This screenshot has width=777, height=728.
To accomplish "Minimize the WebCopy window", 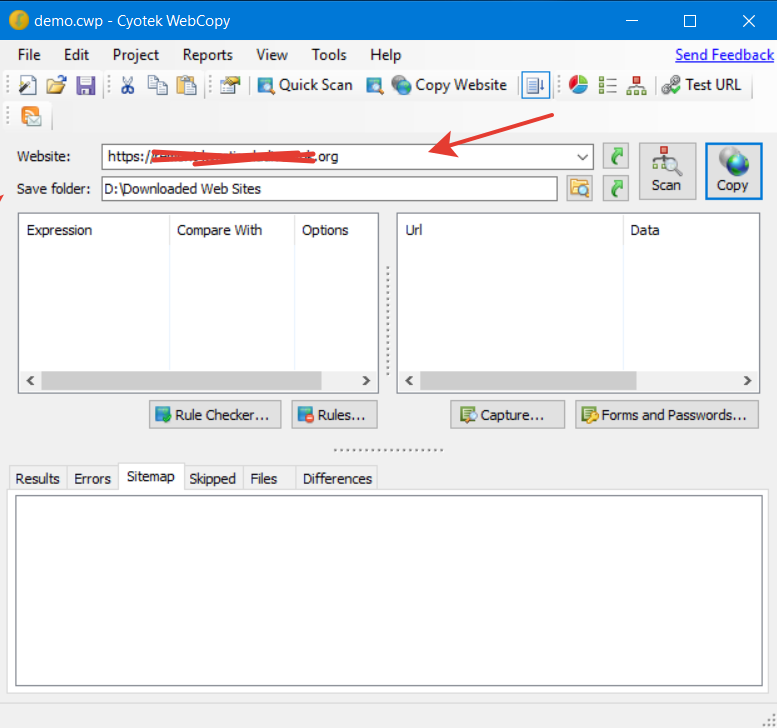I will (x=632, y=21).
